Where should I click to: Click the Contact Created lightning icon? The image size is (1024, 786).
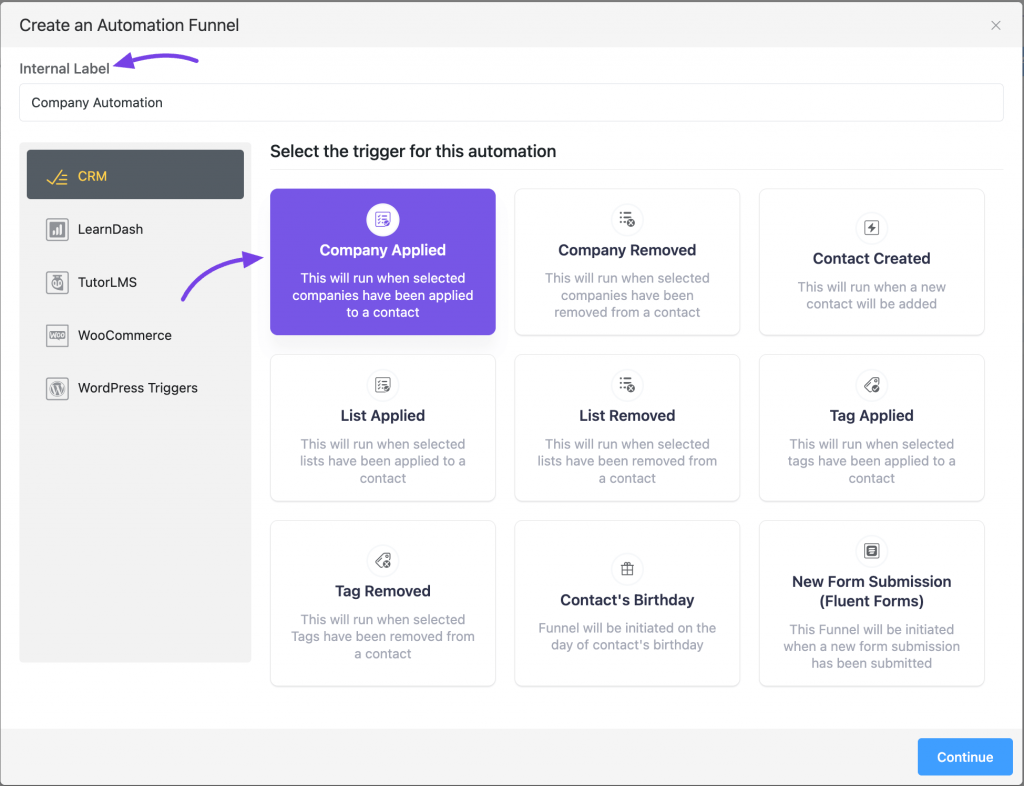click(871, 227)
